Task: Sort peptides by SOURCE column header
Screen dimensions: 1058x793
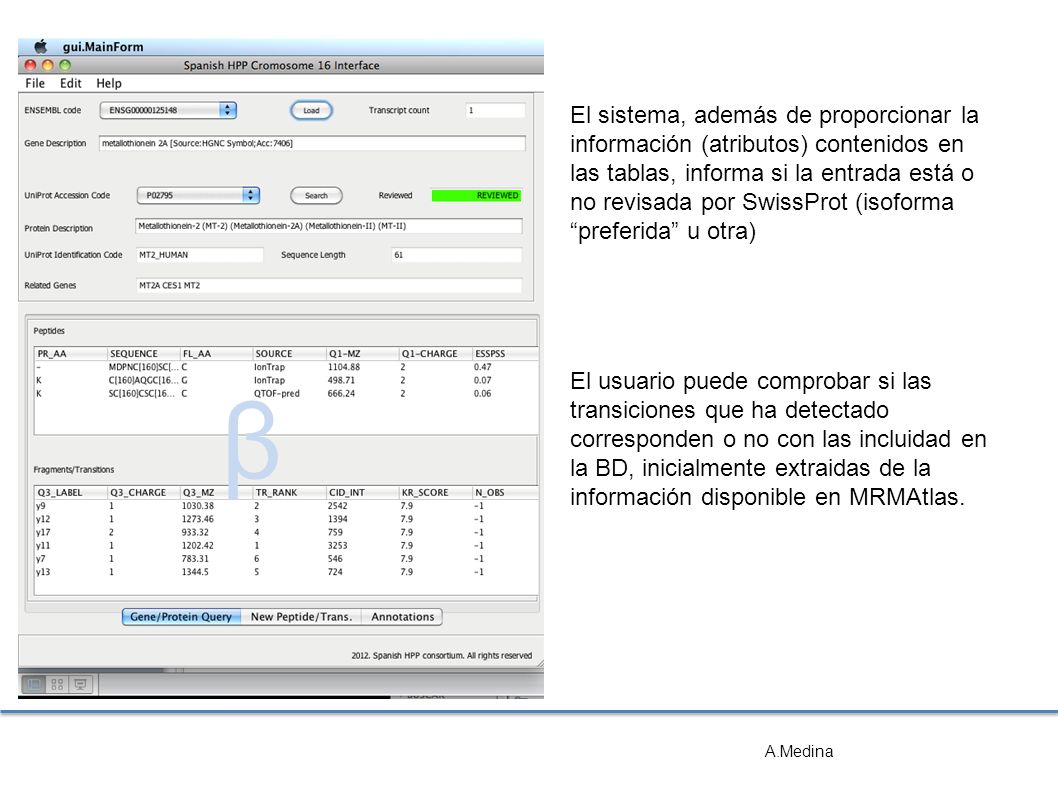Action: (x=289, y=354)
